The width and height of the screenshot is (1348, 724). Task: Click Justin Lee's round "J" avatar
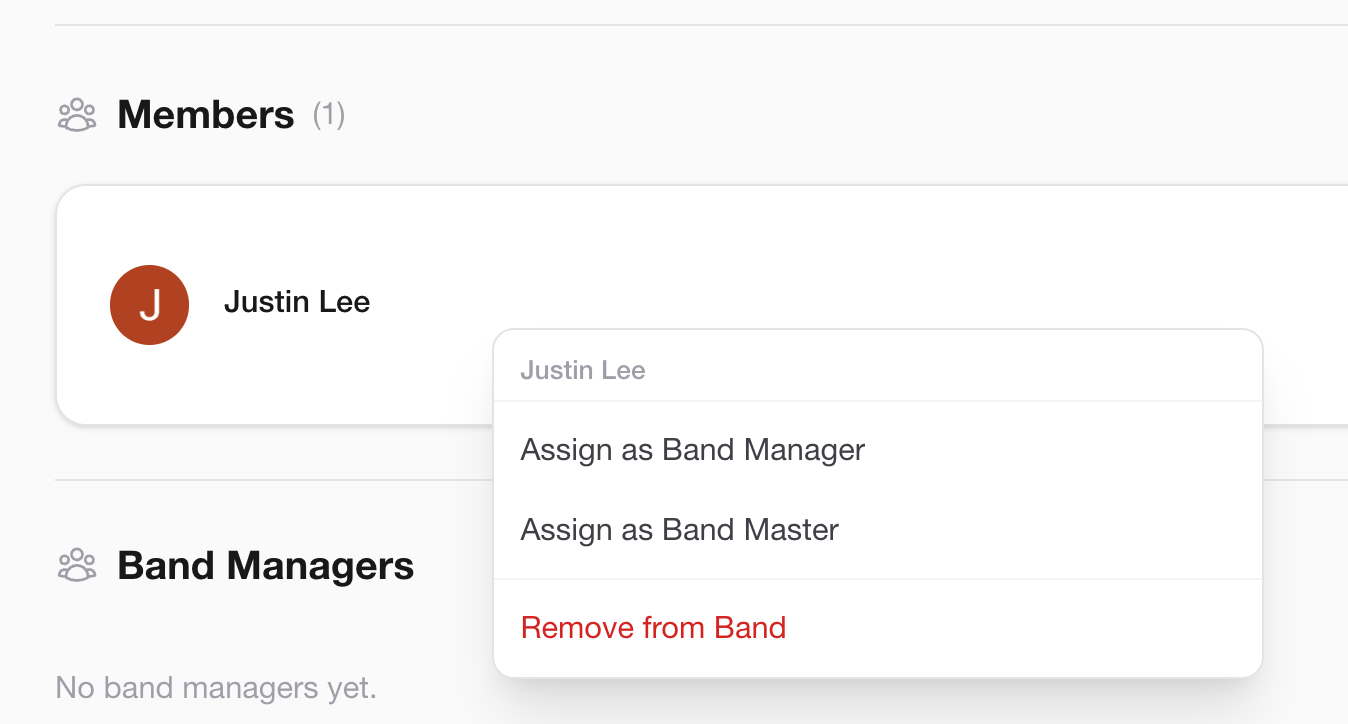tap(150, 305)
